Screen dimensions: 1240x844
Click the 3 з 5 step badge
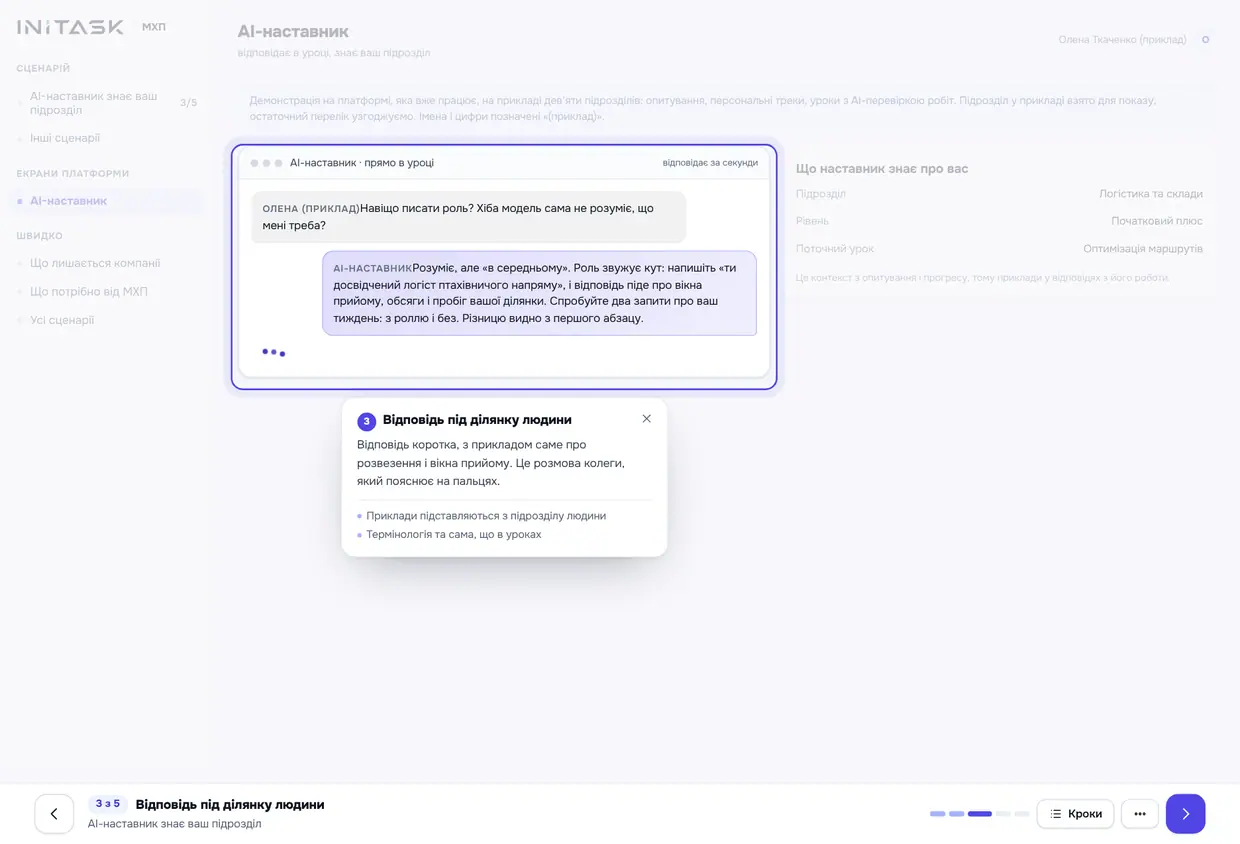point(108,804)
